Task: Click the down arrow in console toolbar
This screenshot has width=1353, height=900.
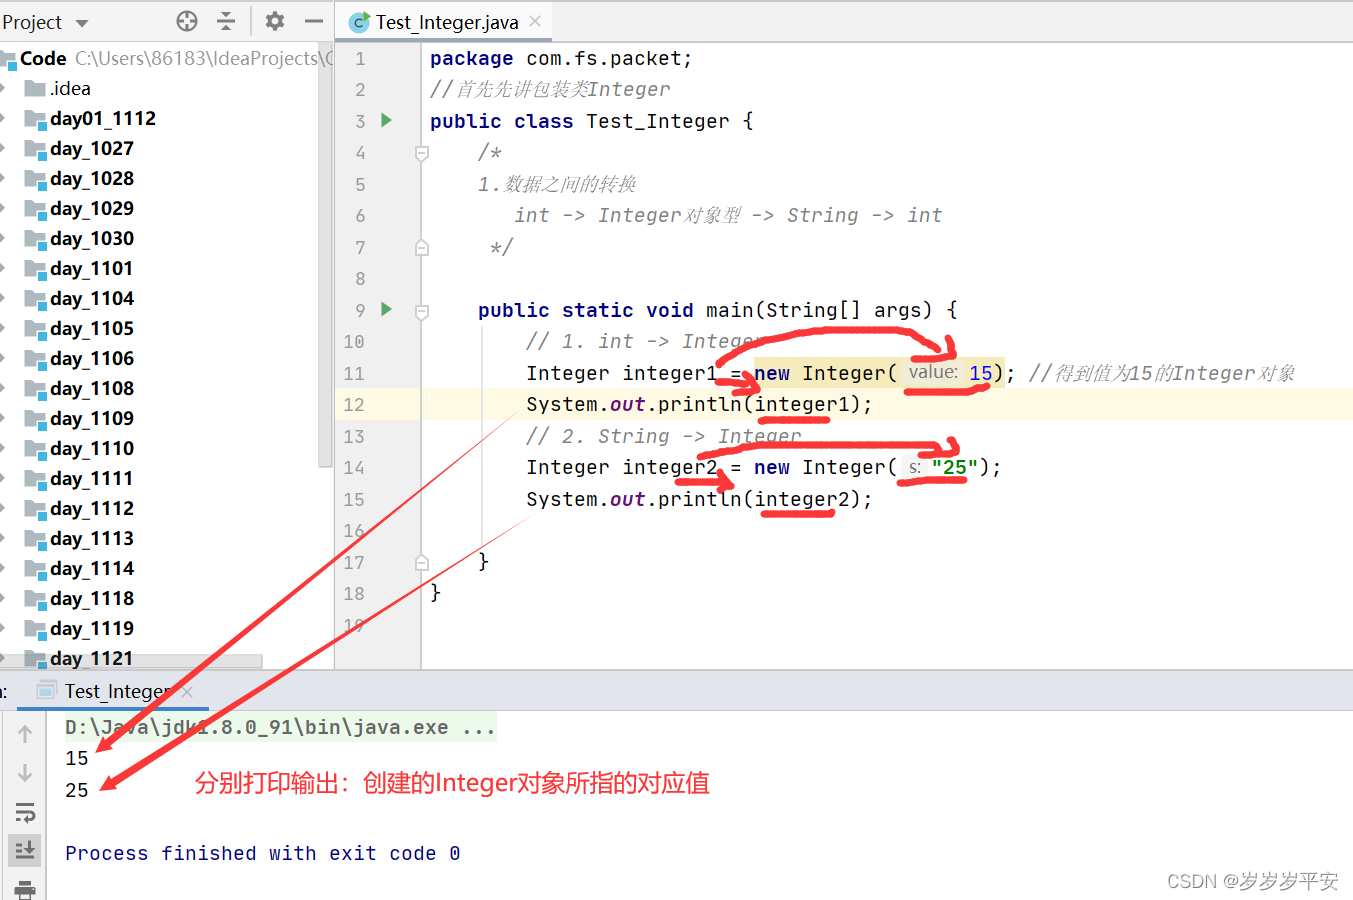Action: 25,771
